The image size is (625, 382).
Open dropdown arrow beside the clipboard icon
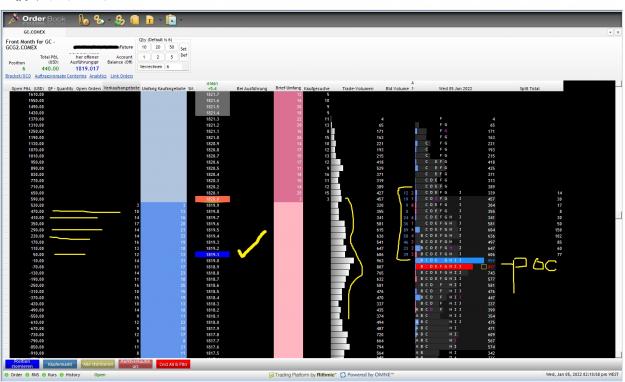click(x=181, y=20)
